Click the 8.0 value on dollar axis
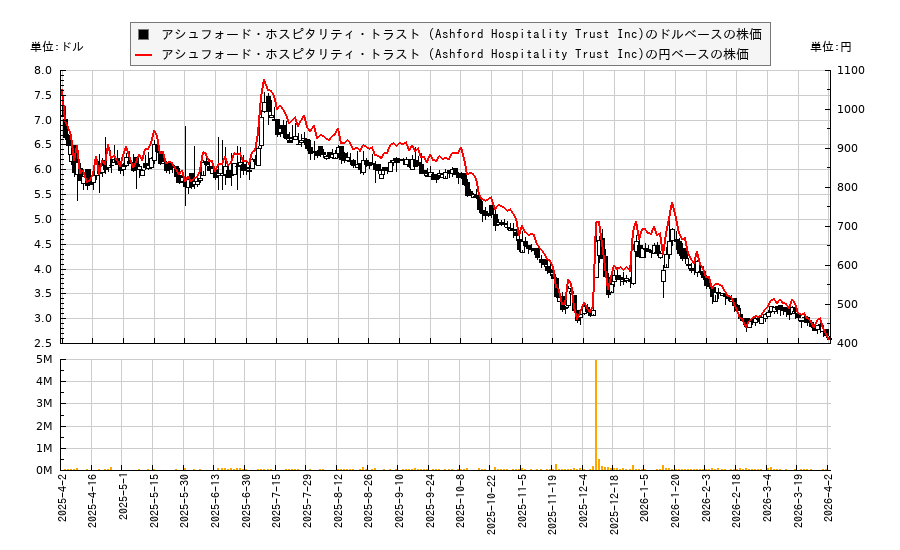Image resolution: width=900 pixels, height=550 pixels. pyautogui.click(x=43, y=71)
